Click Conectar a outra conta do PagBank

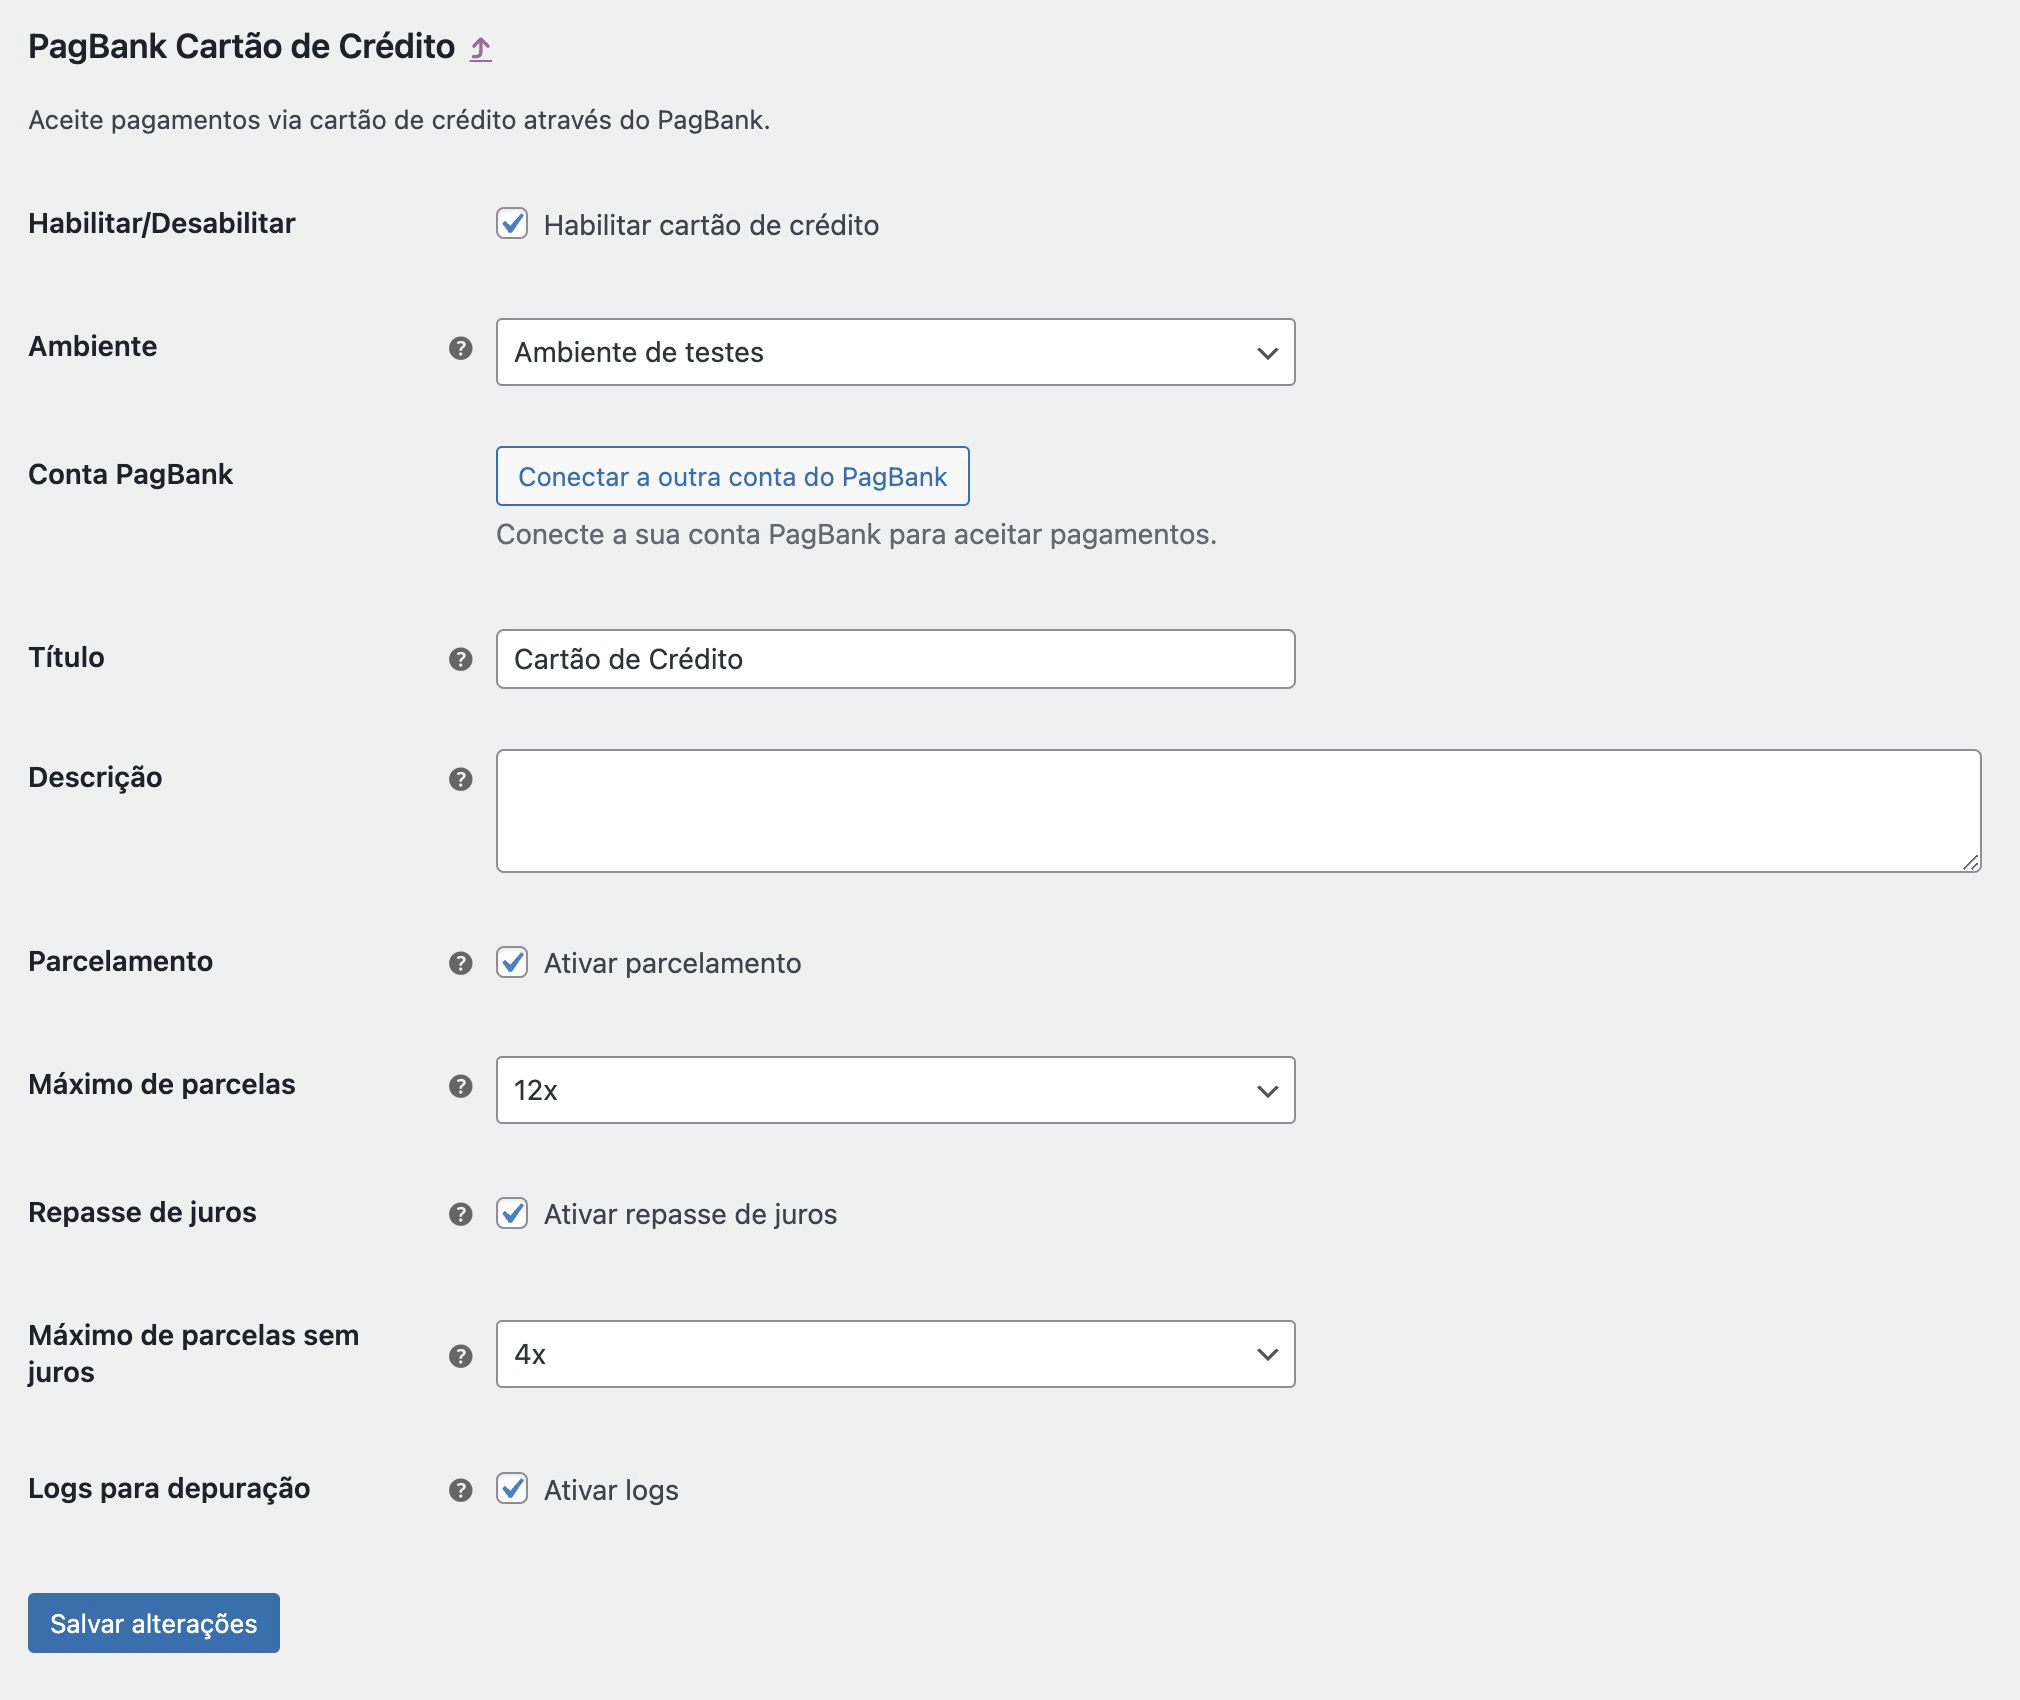[732, 476]
